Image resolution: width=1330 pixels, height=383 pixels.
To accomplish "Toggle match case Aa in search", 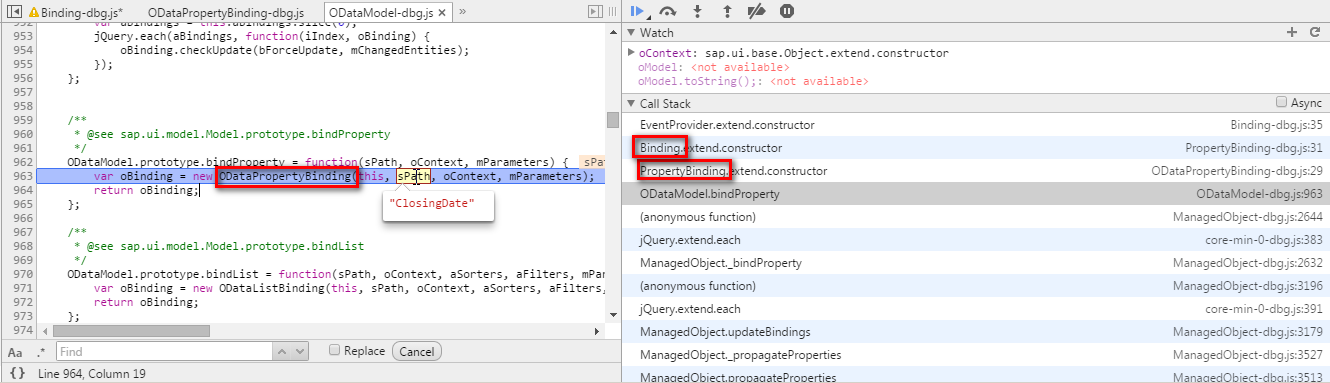I will [15, 352].
